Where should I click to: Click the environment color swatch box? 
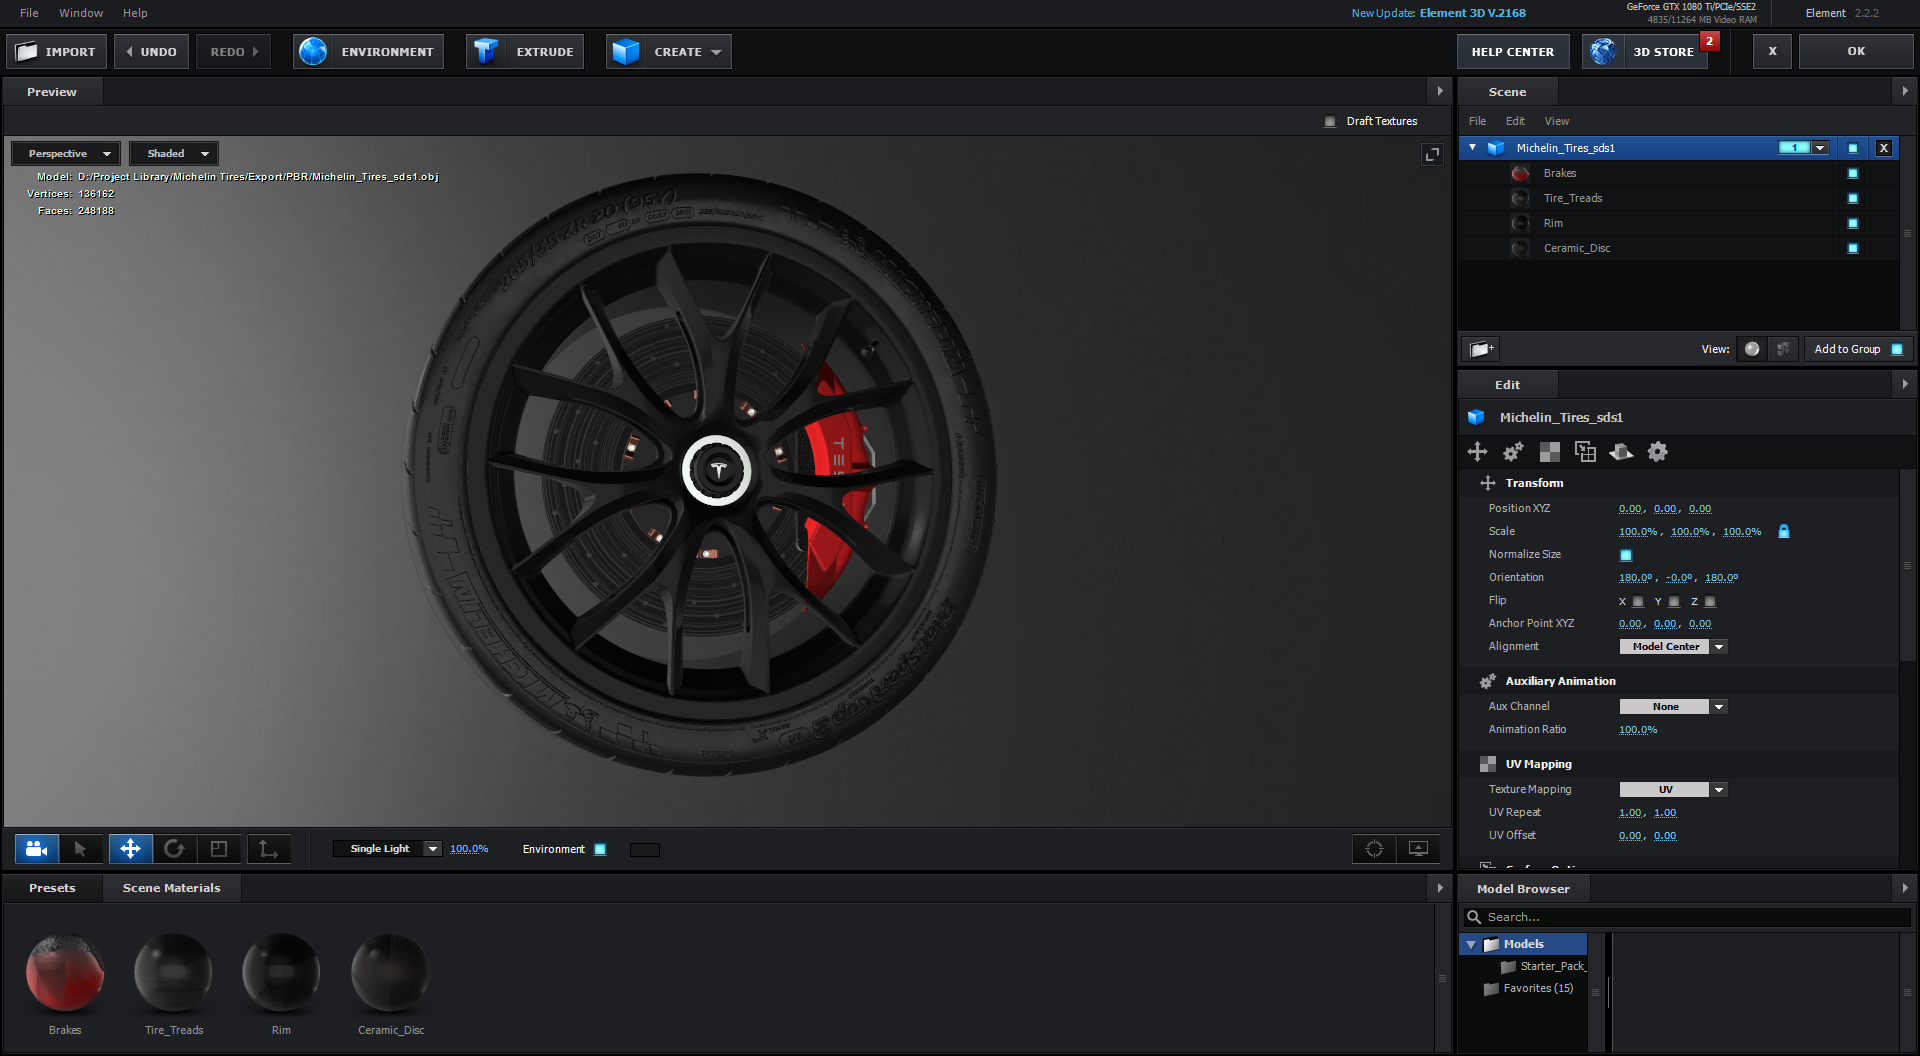644,850
